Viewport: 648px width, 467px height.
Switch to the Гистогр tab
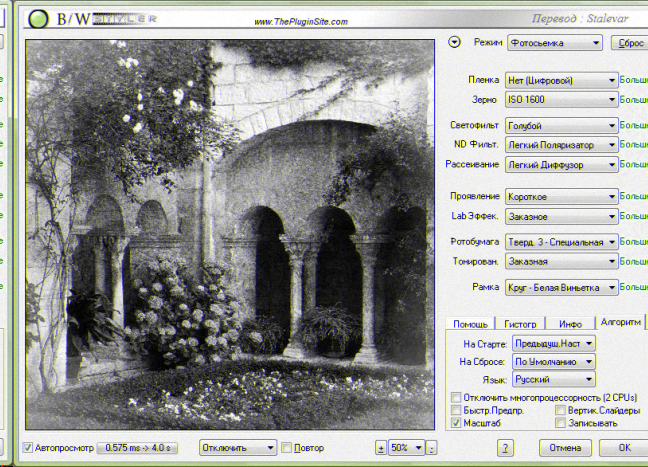520,324
